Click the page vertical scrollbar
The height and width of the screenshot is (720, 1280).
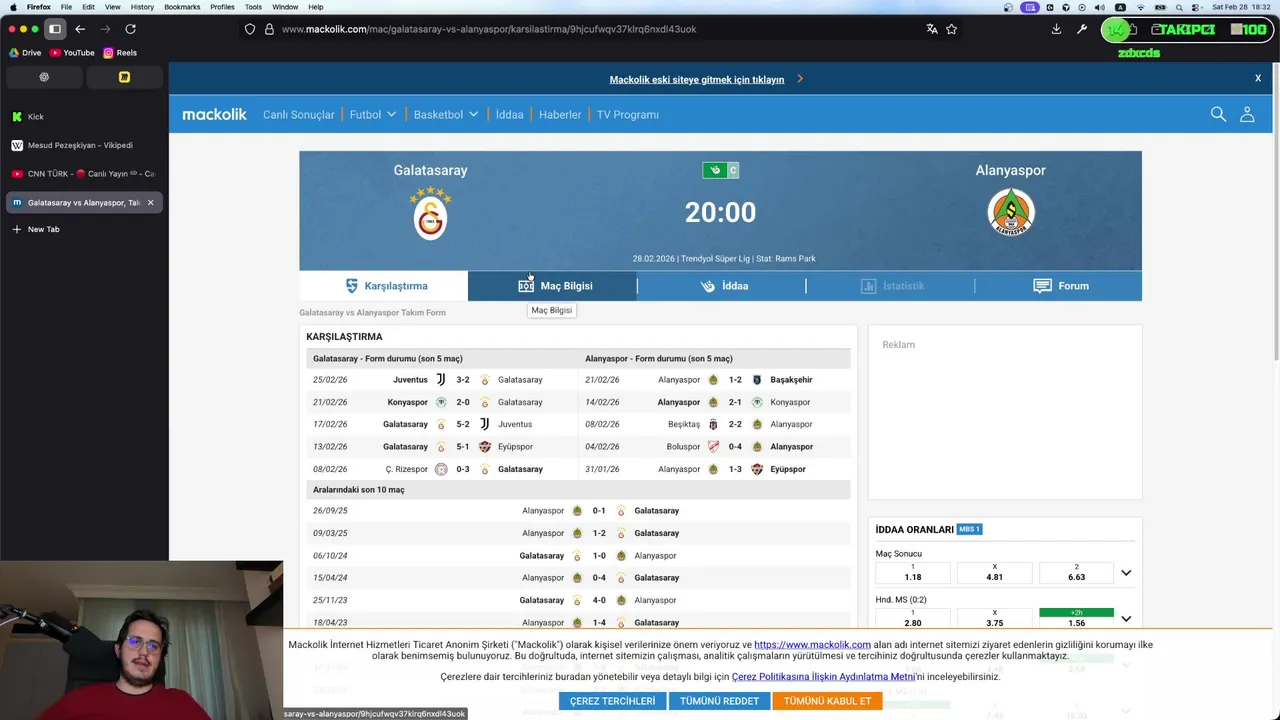[x=1275, y=210]
